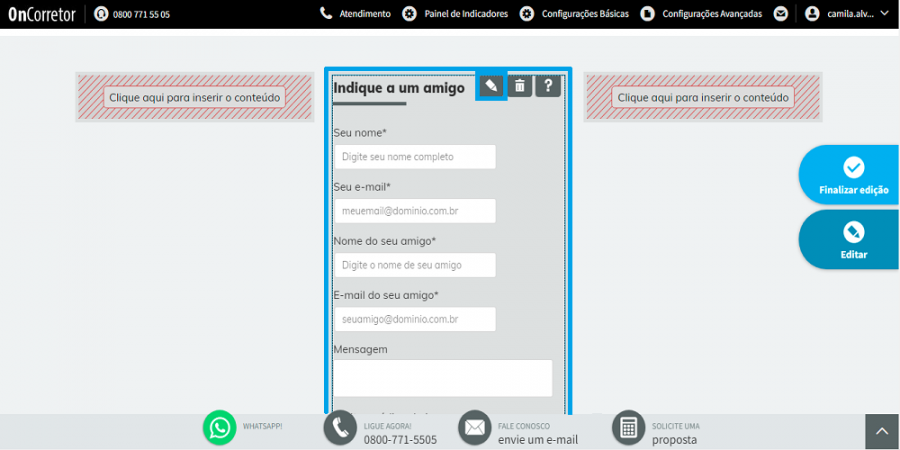Click left 'Clique aqui para inserir o conteúdo'

(x=195, y=98)
